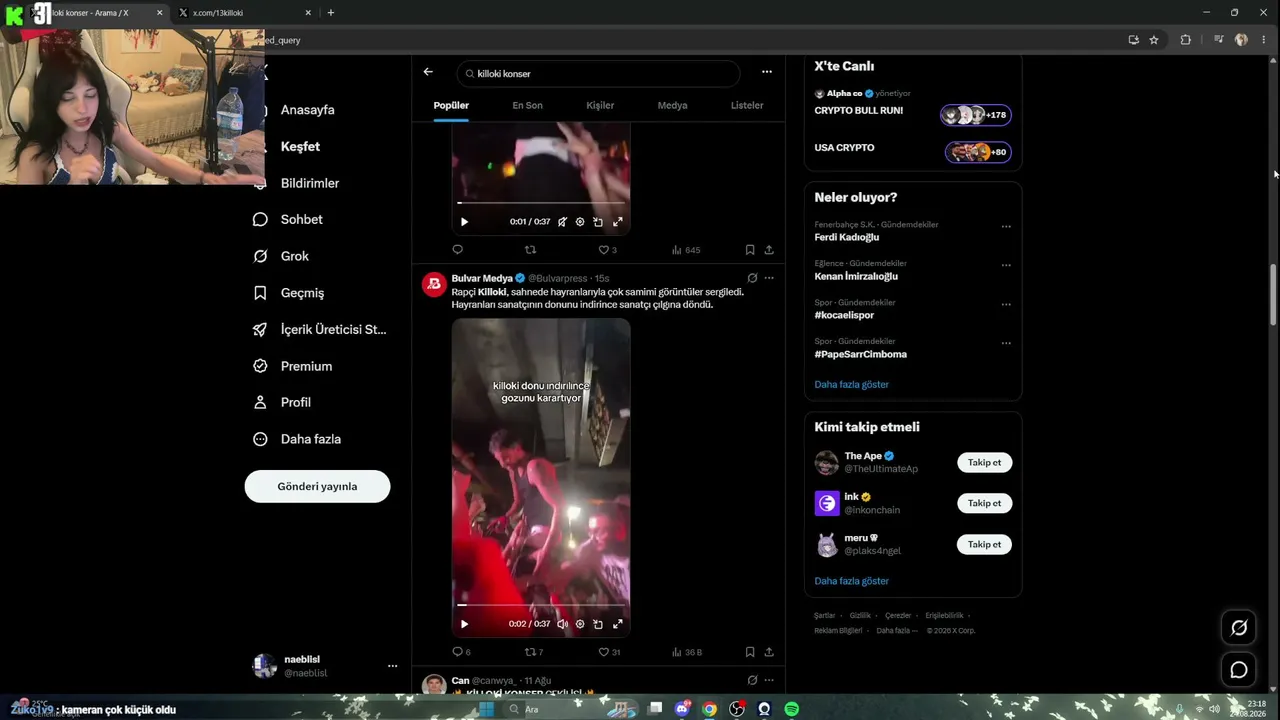Open the Listeler tab

tap(747, 105)
